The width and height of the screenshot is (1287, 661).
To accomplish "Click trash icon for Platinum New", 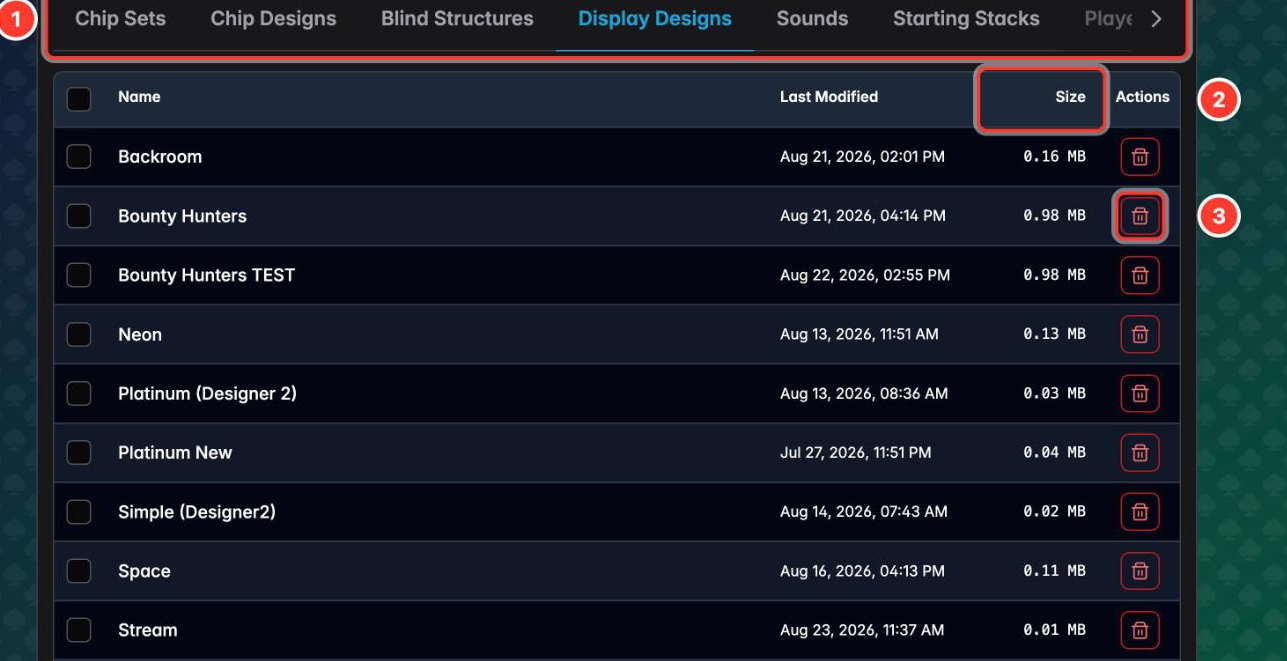I will point(1140,453).
